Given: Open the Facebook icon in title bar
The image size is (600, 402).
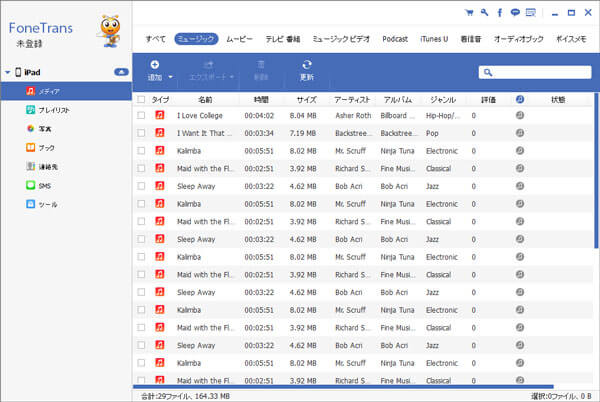Looking at the screenshot, I should (499, 13).
